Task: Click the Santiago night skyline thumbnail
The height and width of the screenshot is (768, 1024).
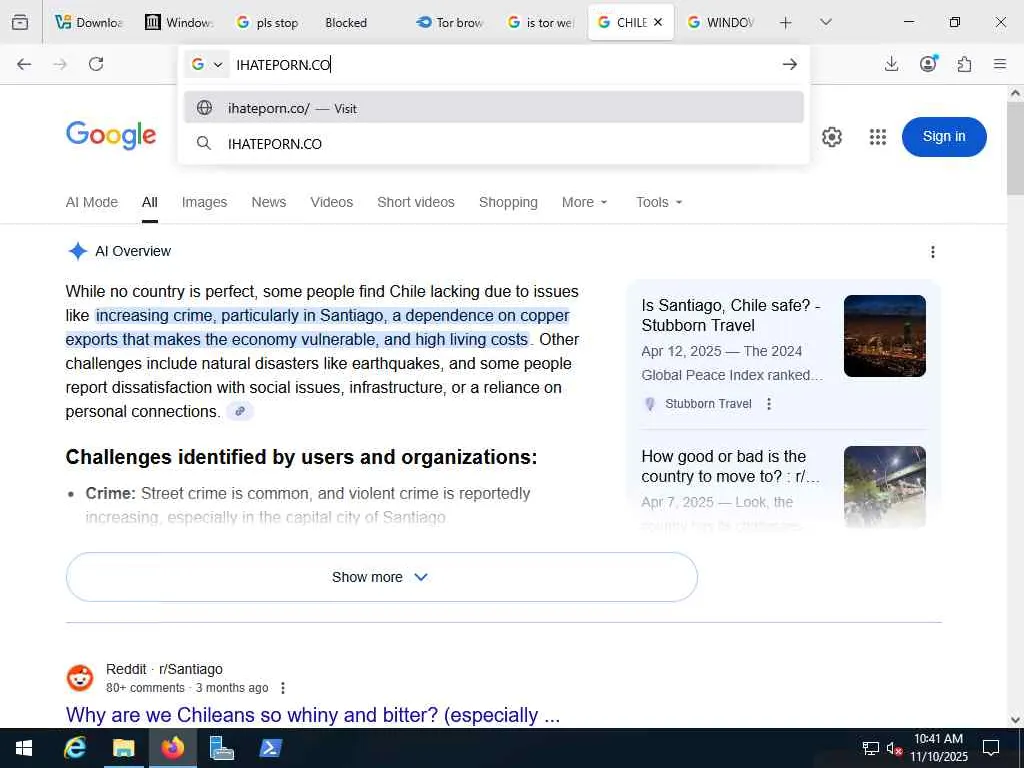Action: pyautogui.click(x=884, y=336)
